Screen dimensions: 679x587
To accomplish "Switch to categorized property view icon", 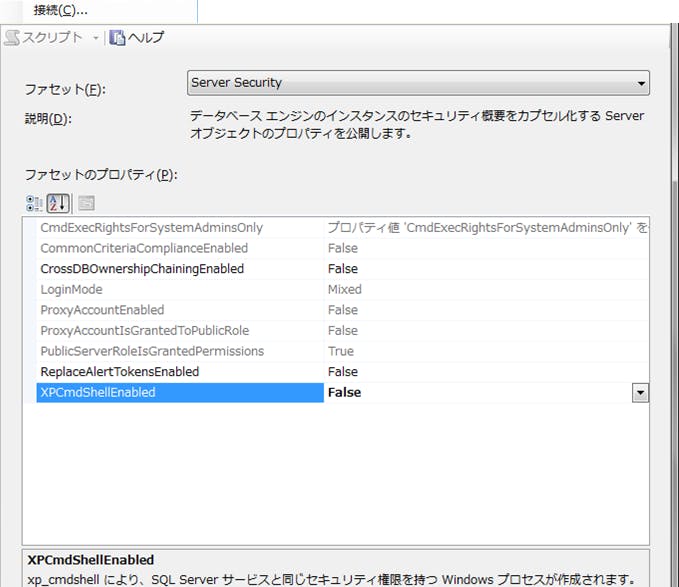I will point(35,203).
